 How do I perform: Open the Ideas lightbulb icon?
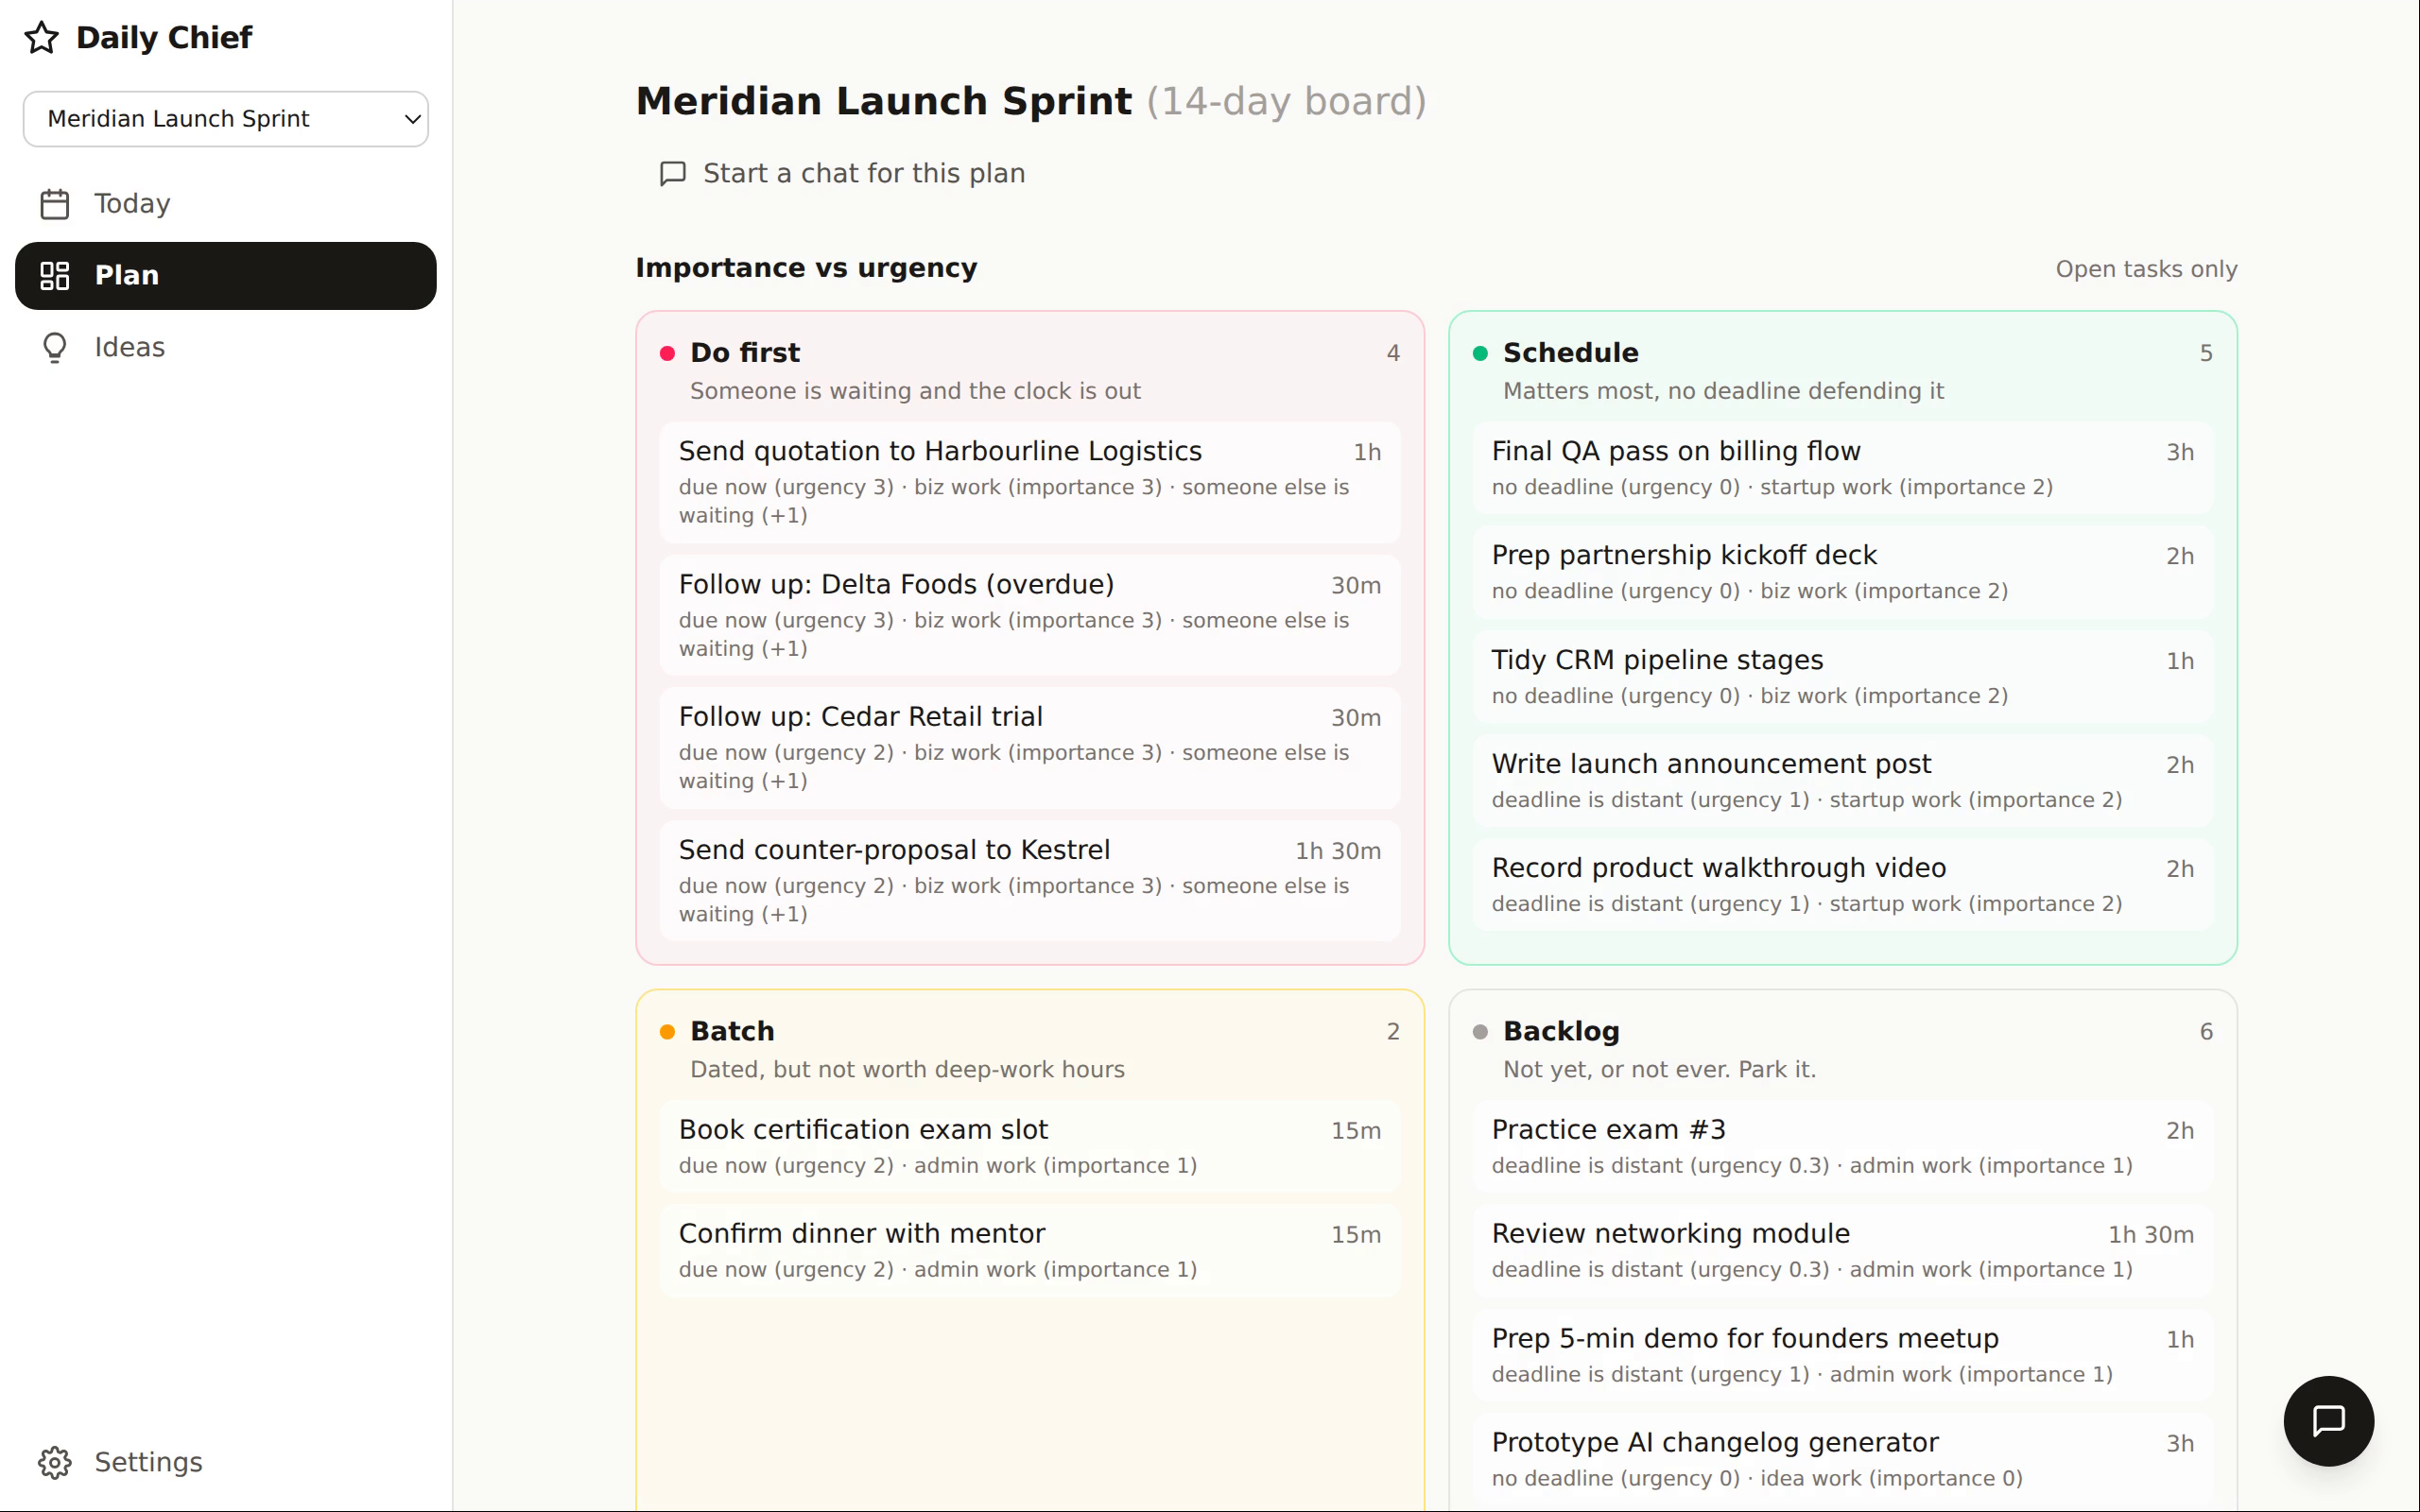pyautogui.click(x=54, y=347)
